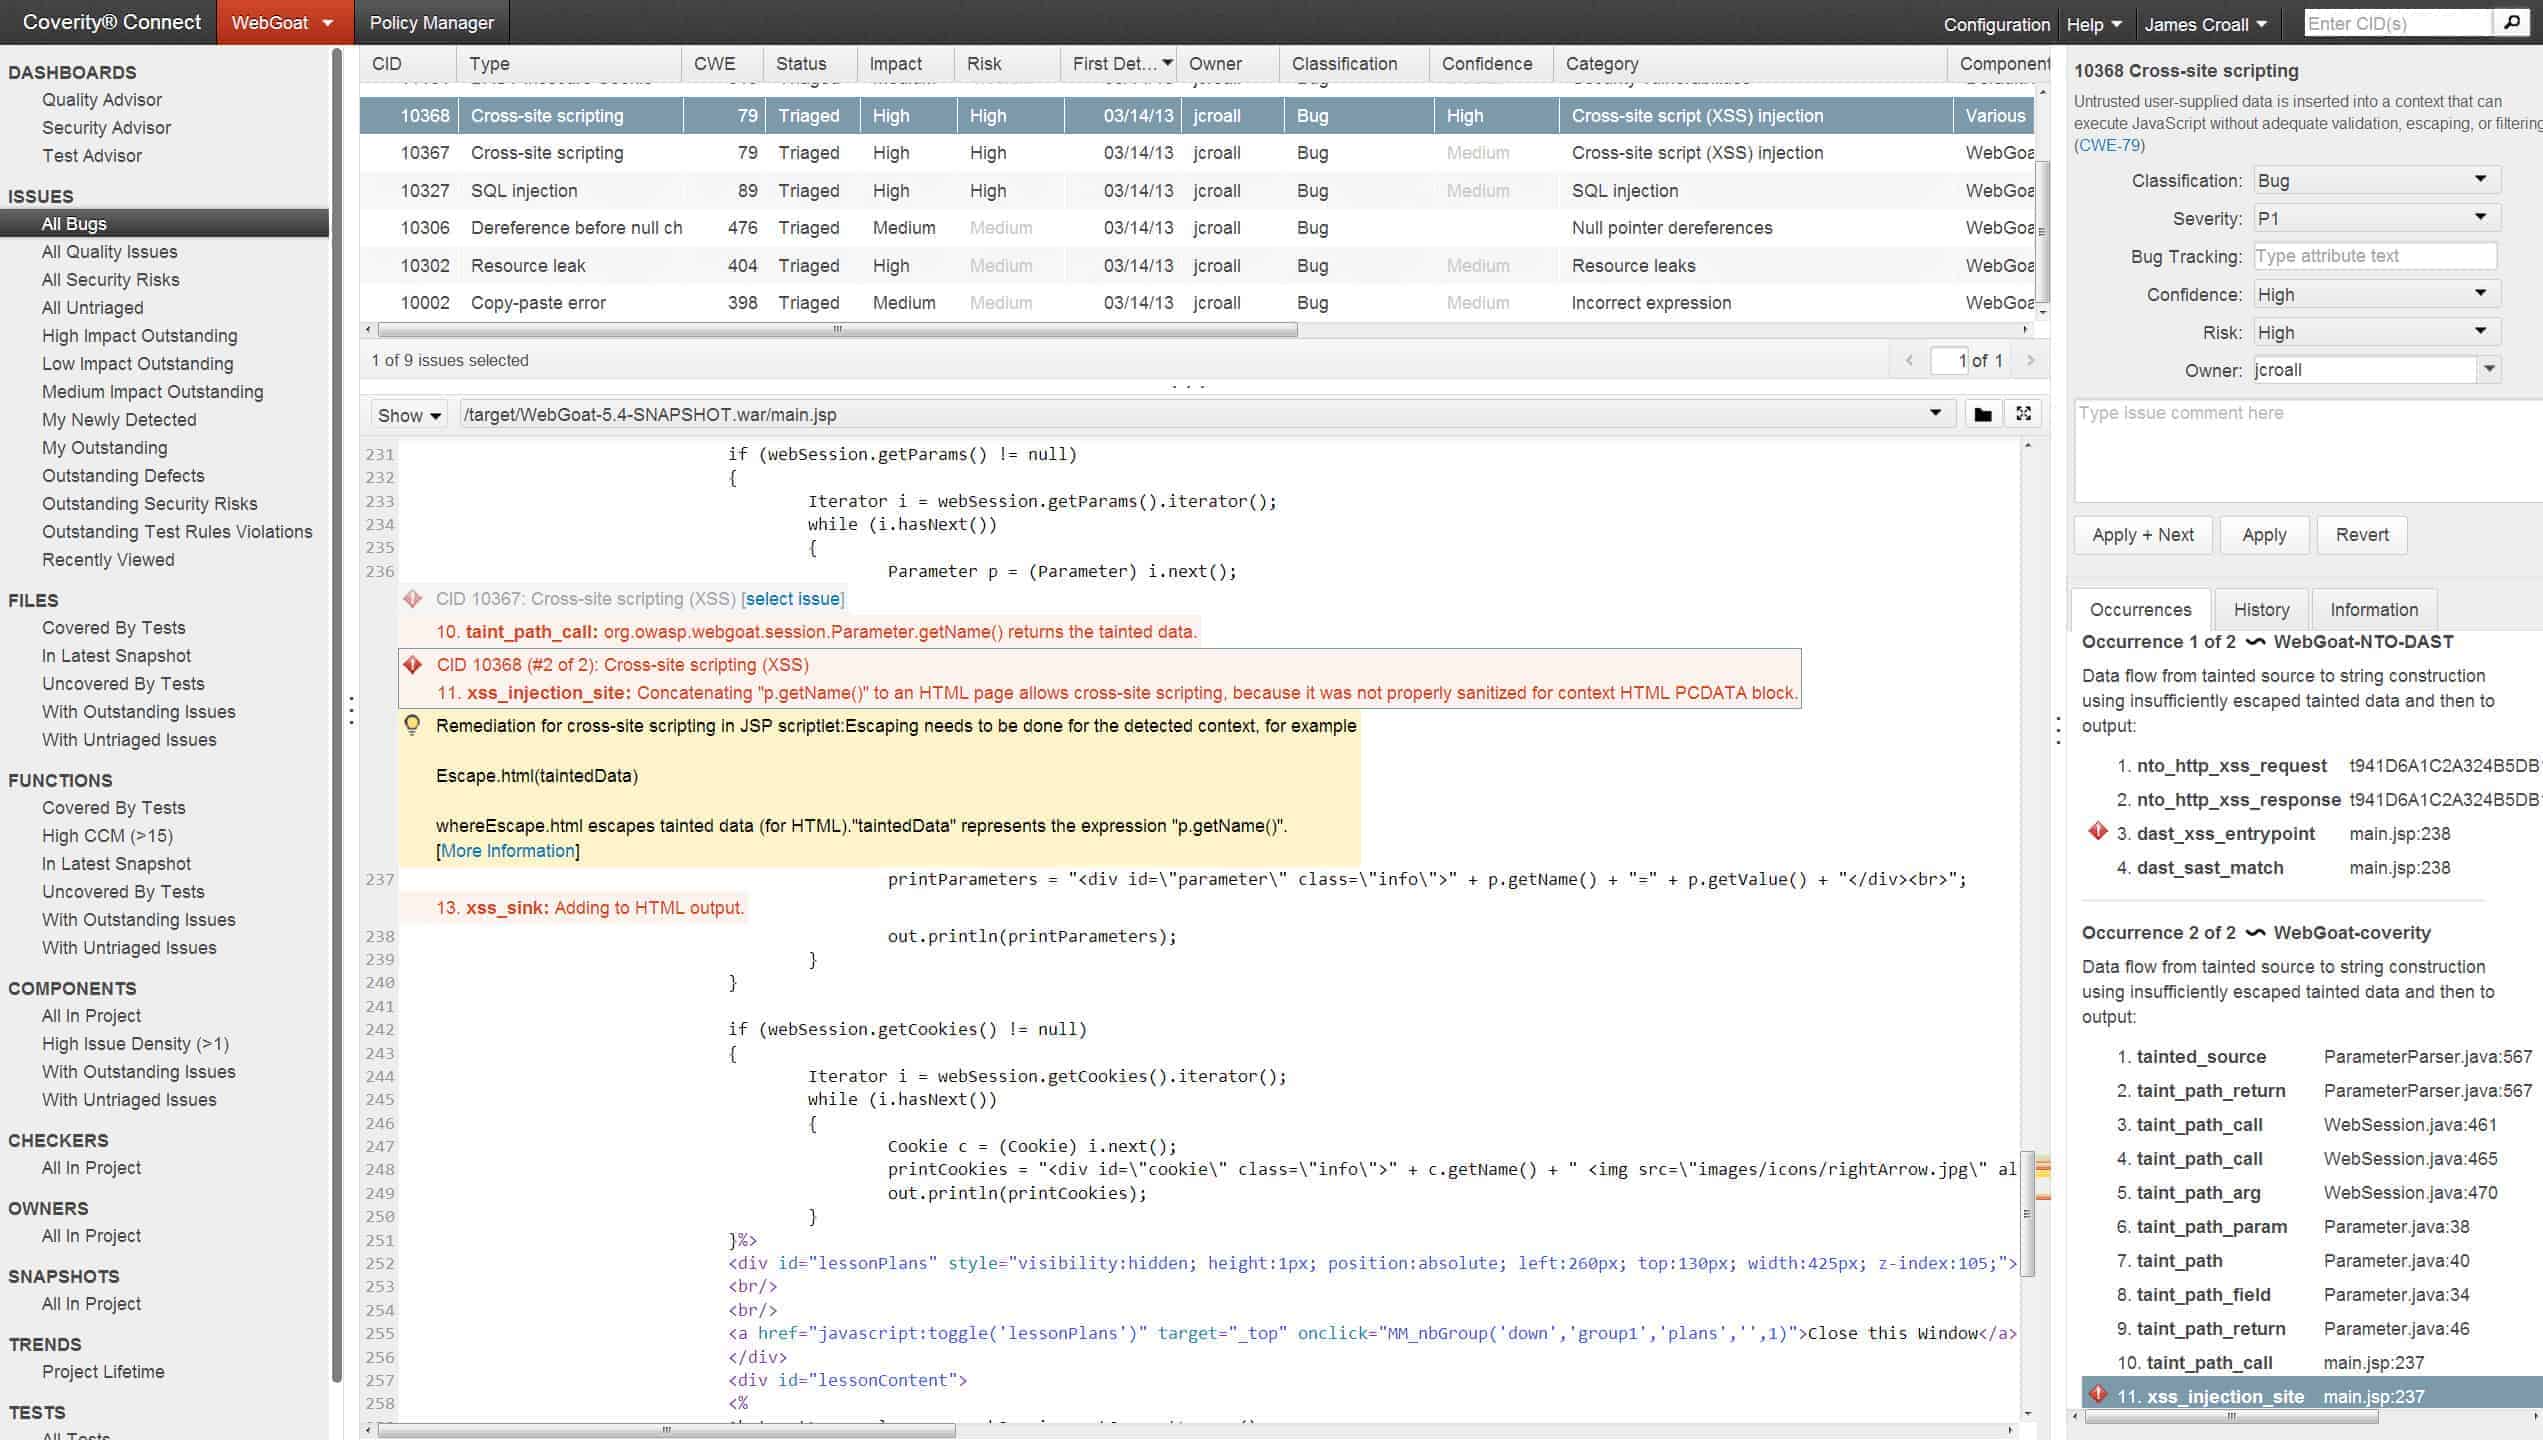Maximize the source code pane
Image resolution: width=2543 pixels, height=1440 pixels.
(2023, 414)
